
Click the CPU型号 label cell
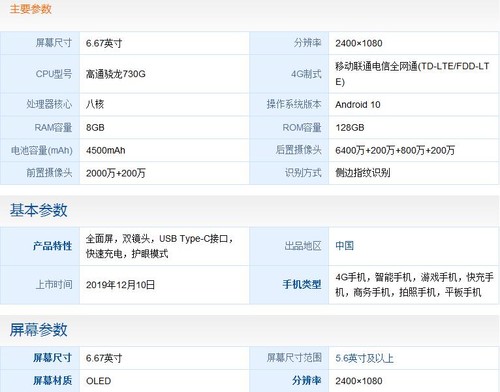(40, 74)
